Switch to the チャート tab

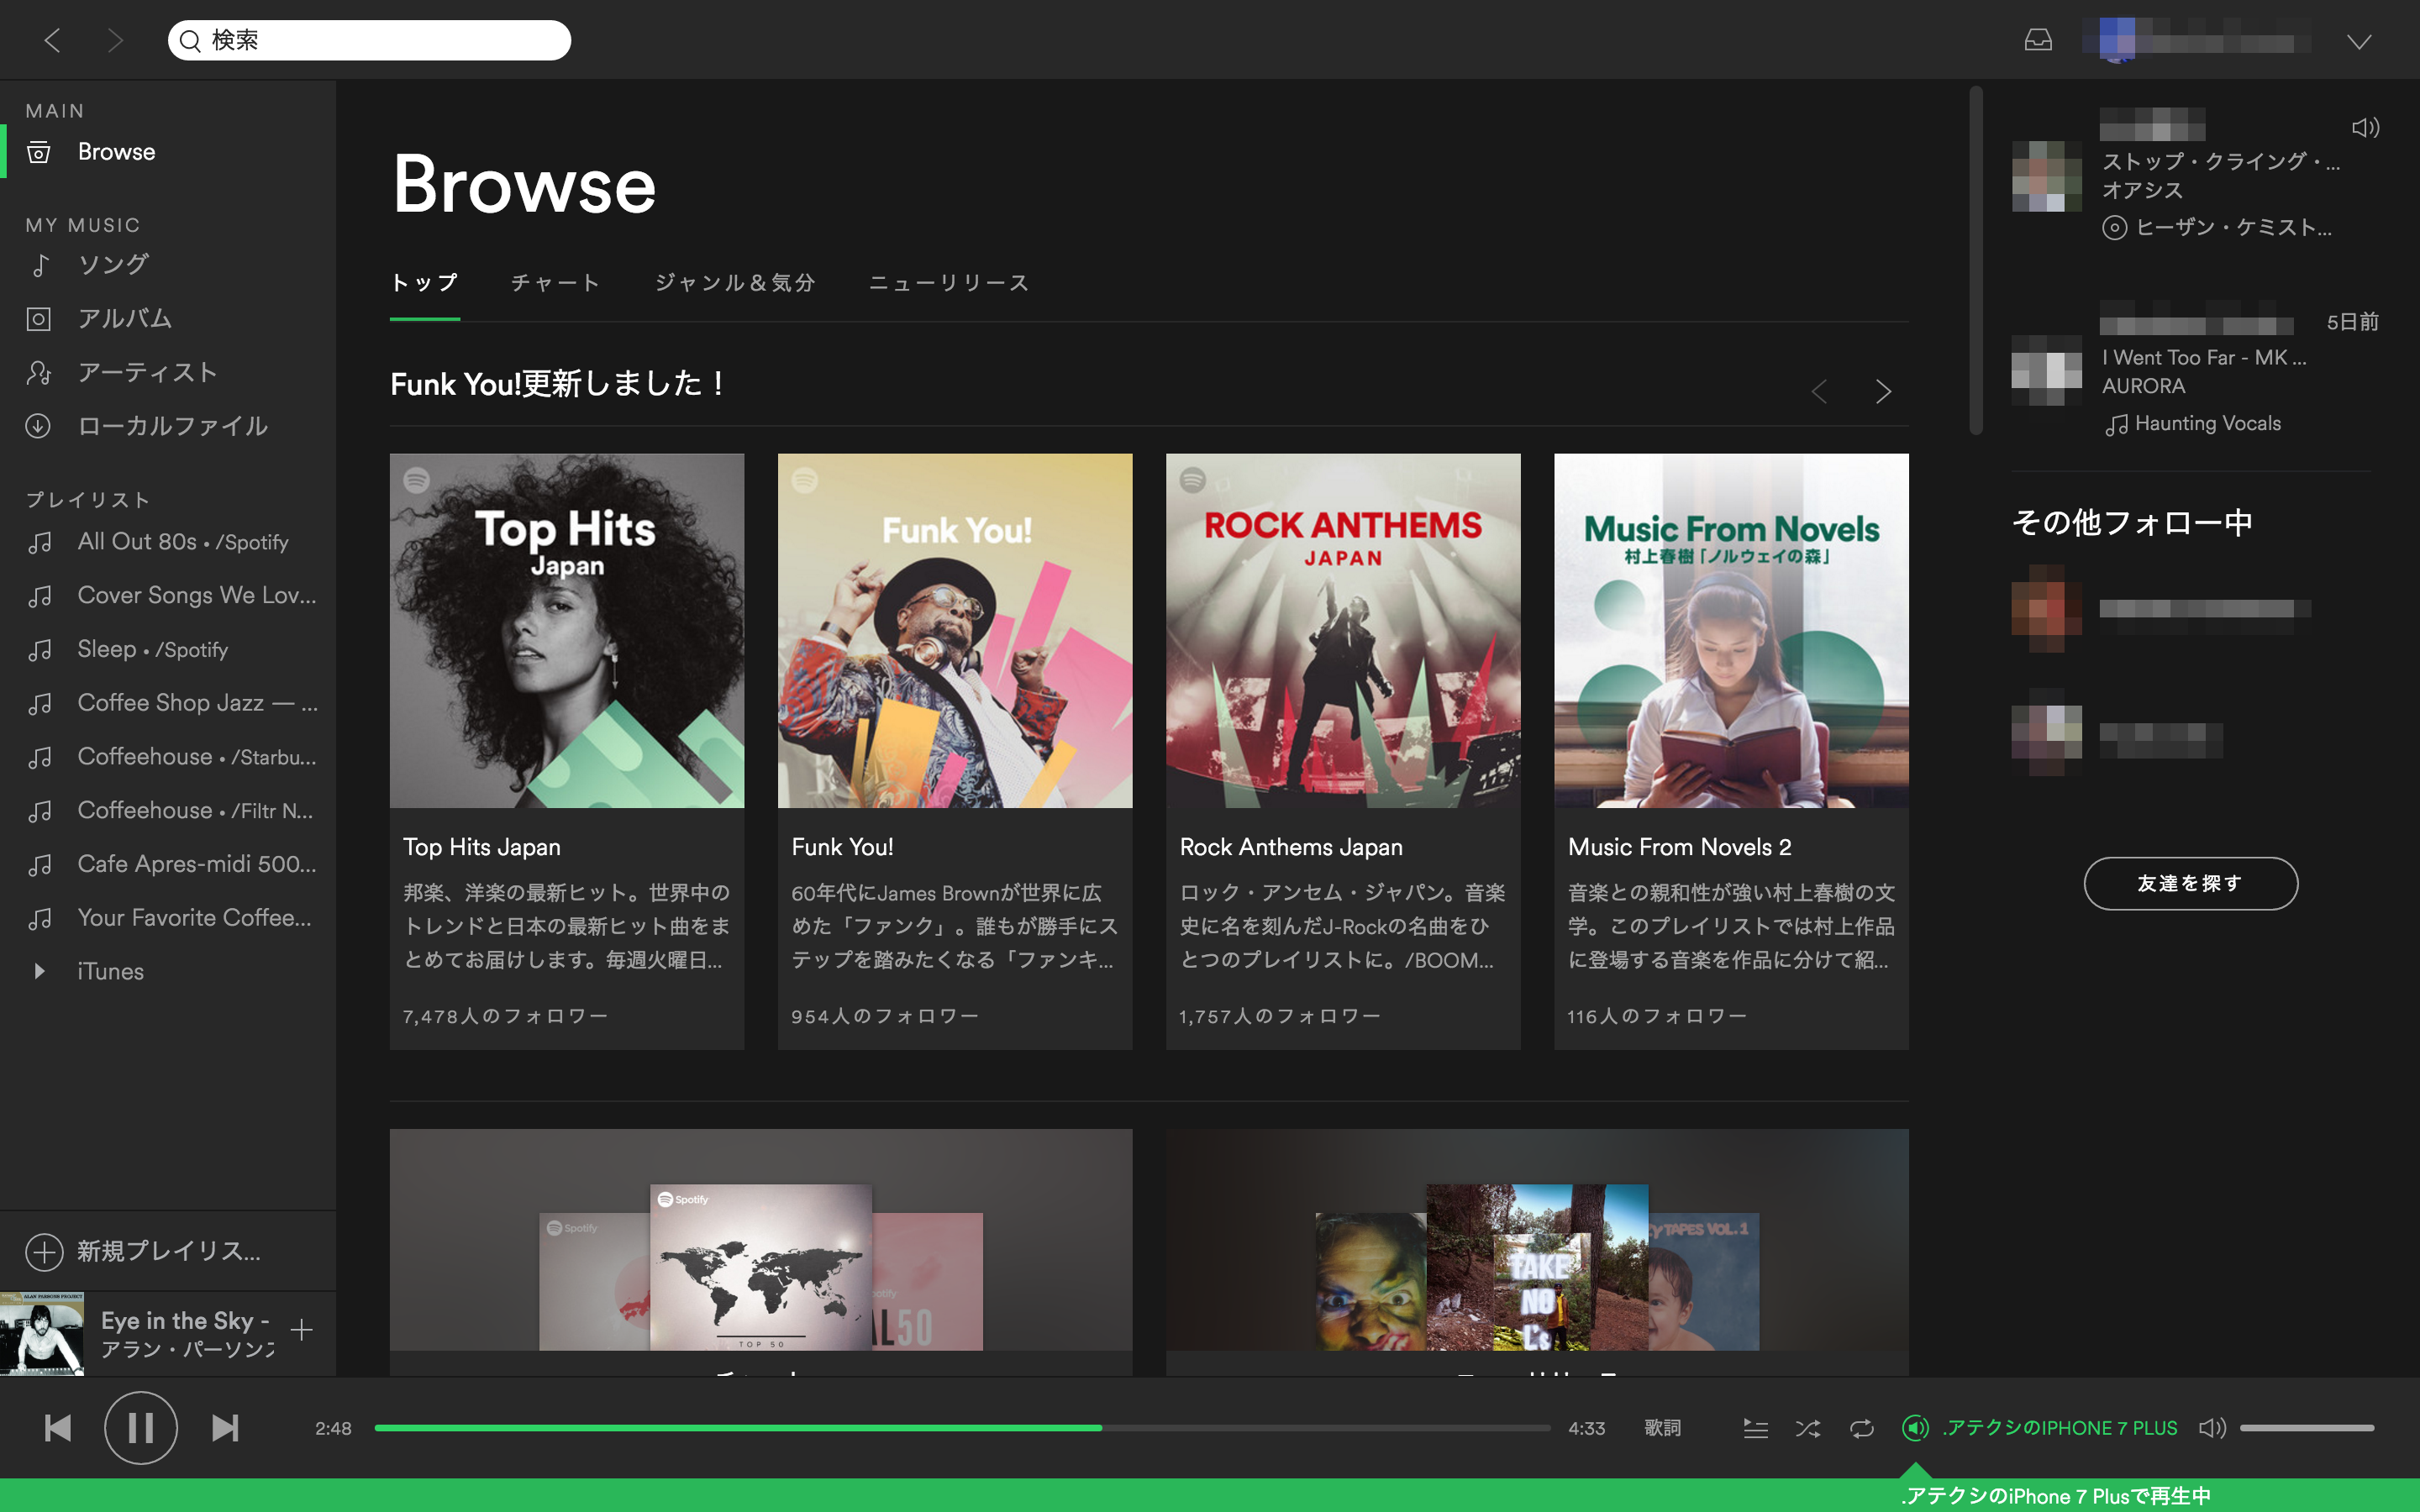(x=556, y=283)
